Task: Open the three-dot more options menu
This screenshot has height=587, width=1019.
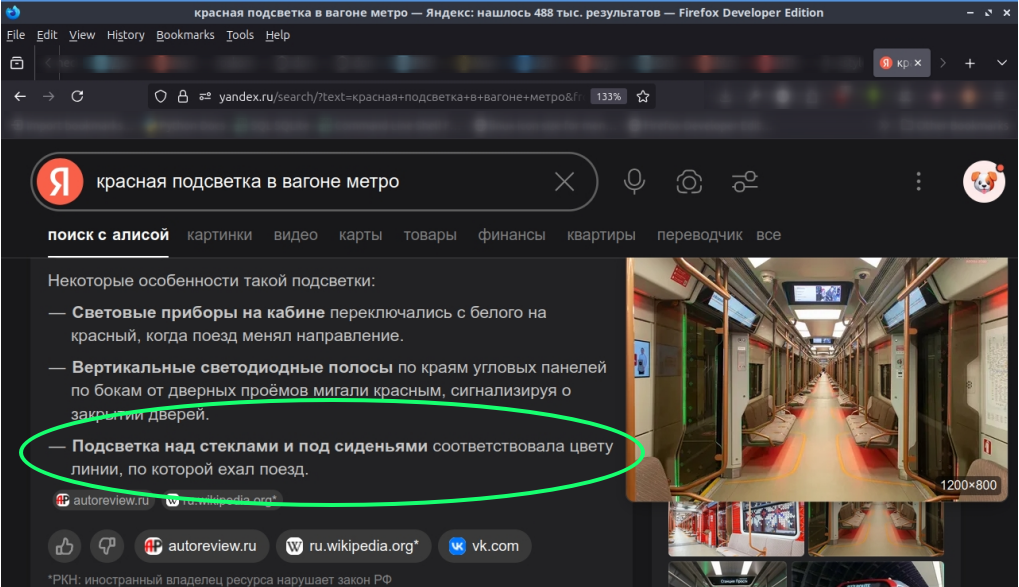Action: (918, 181)
